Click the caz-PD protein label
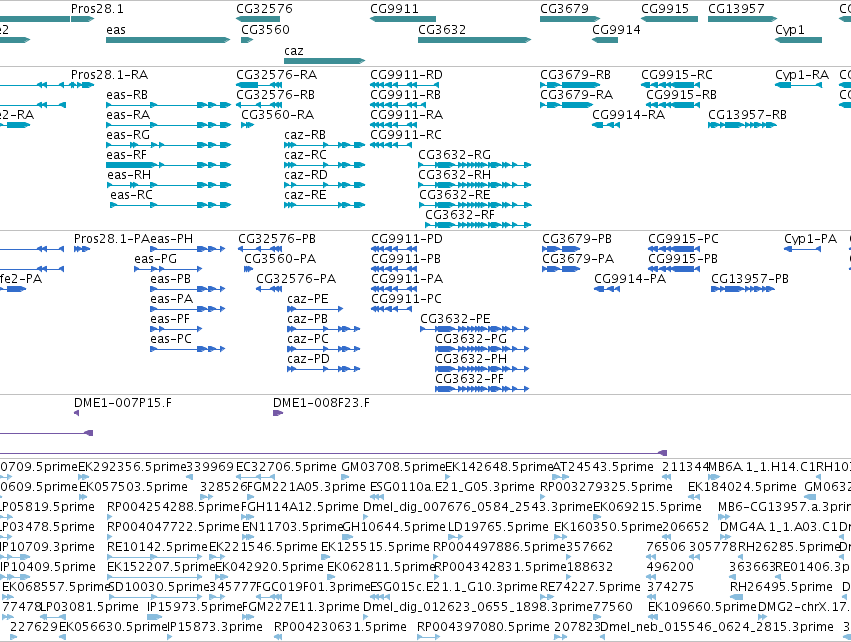851x642 pixels. click(308, 359)
